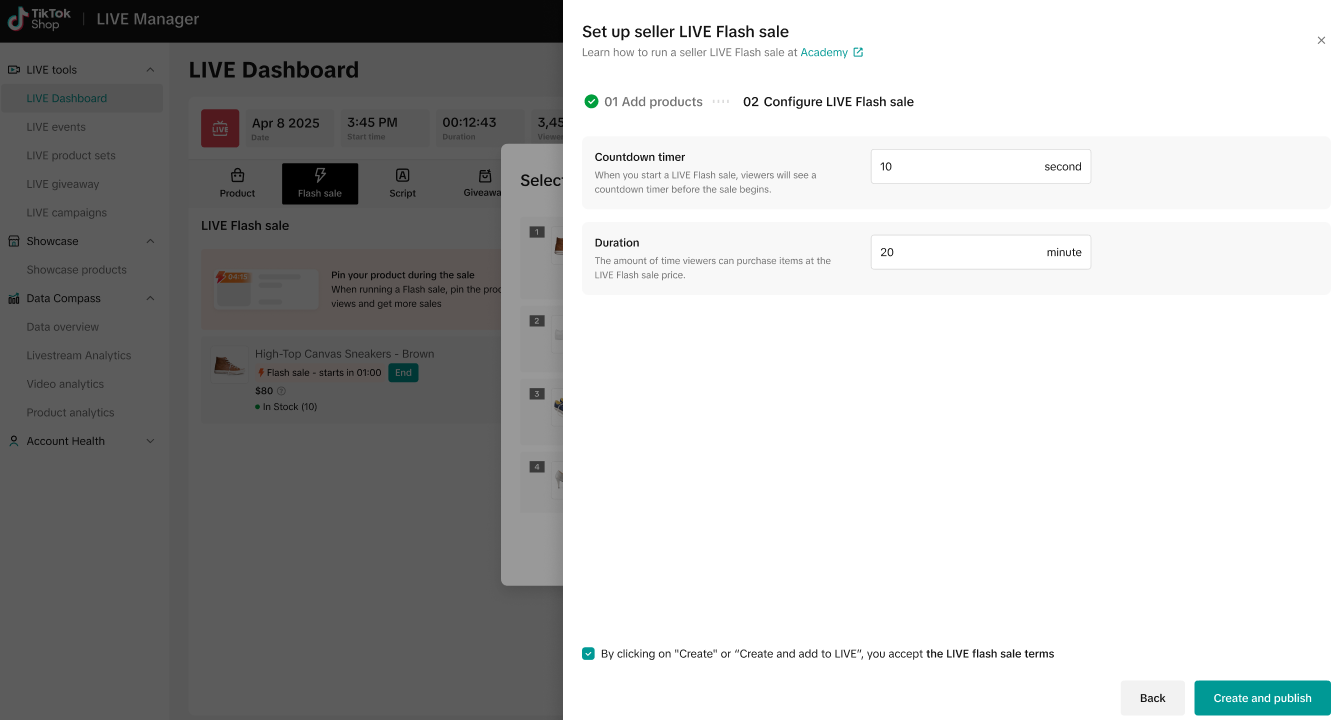1333x720 pixels.
Task: Collapse the Showcase sidebar section
Action: click(150, 241)
